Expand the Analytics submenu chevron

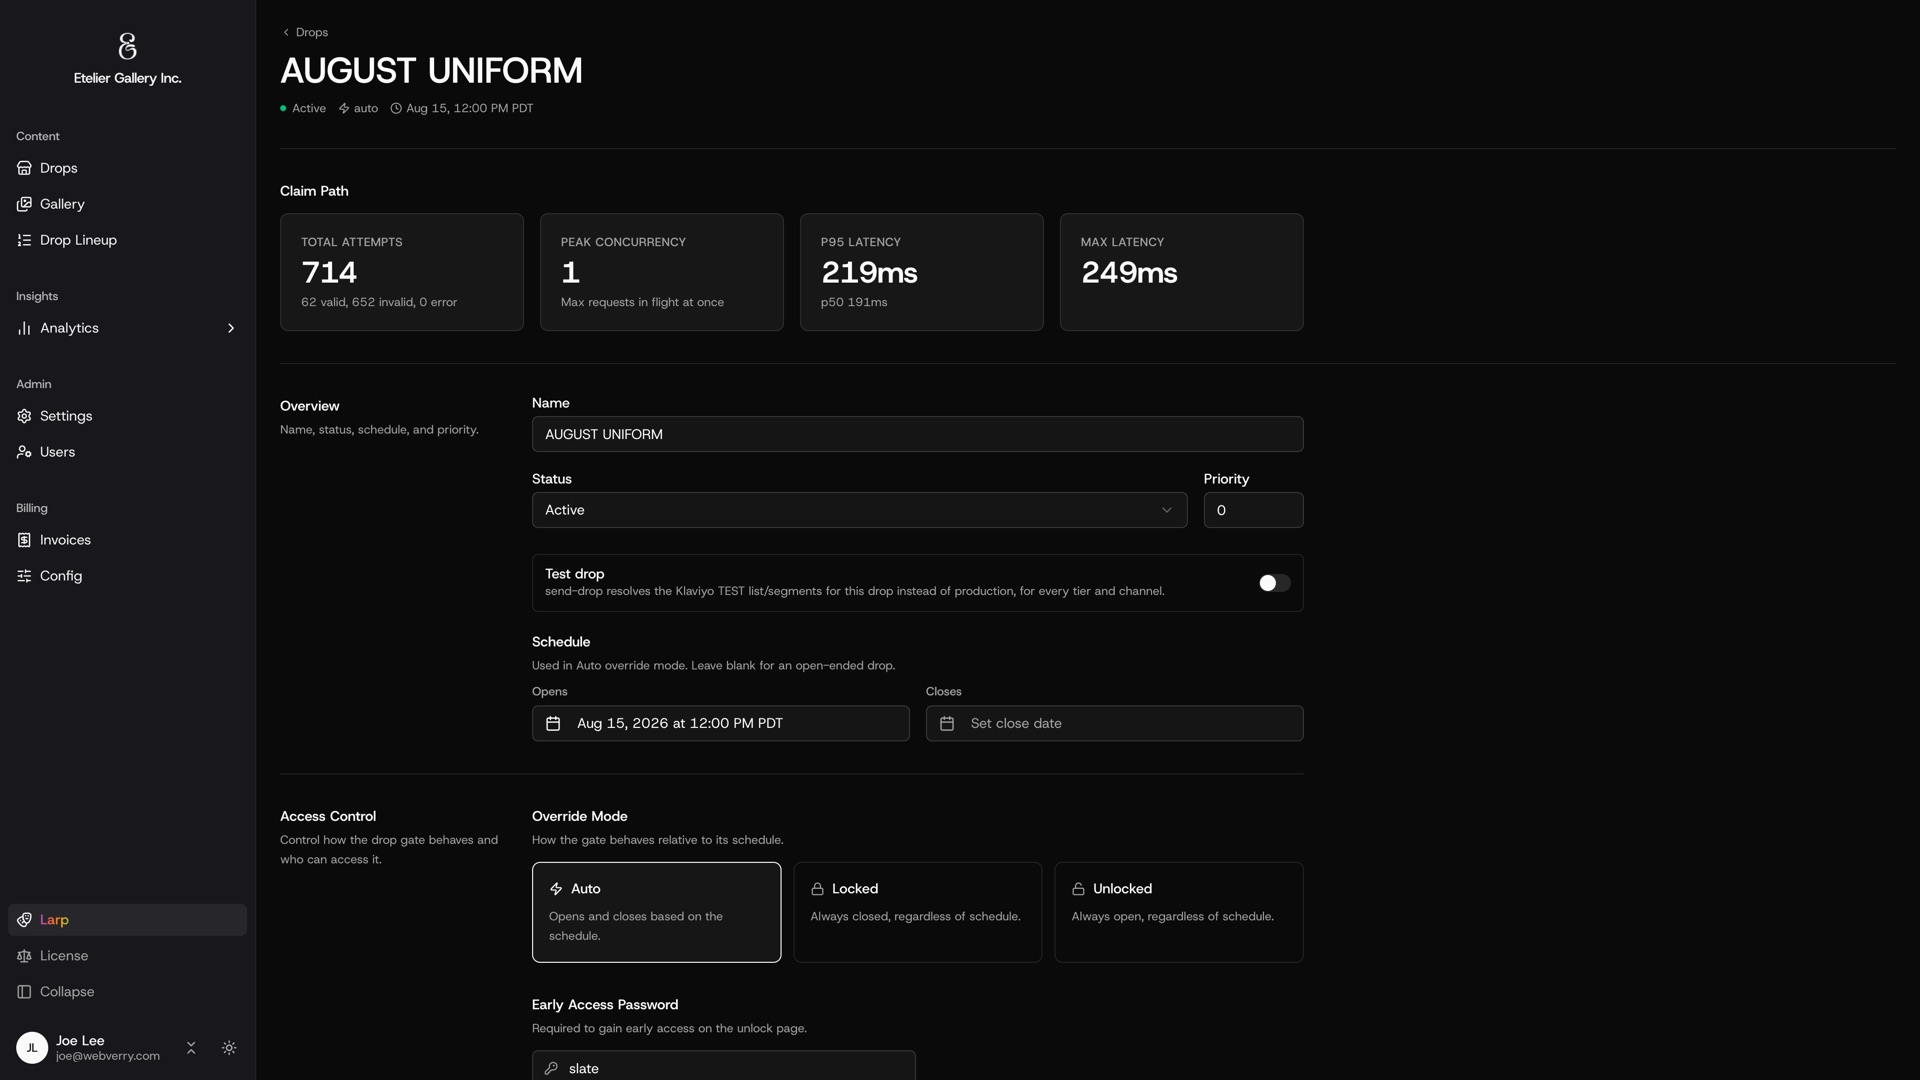click(x=231, y=328)
